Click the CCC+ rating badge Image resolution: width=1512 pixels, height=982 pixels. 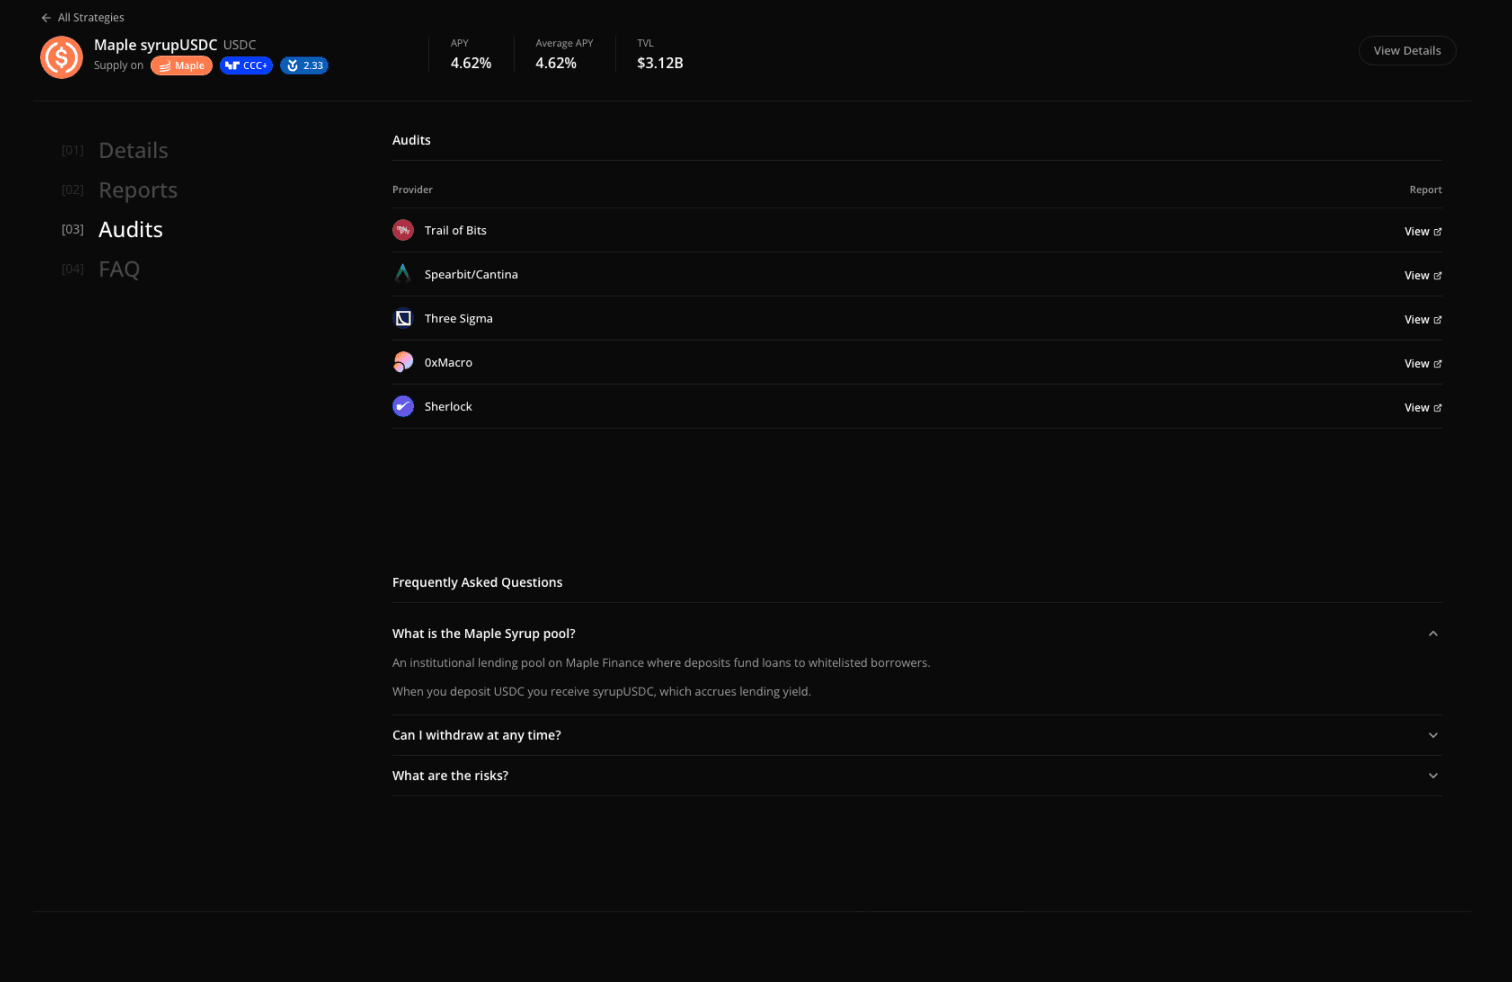[246, 66]
